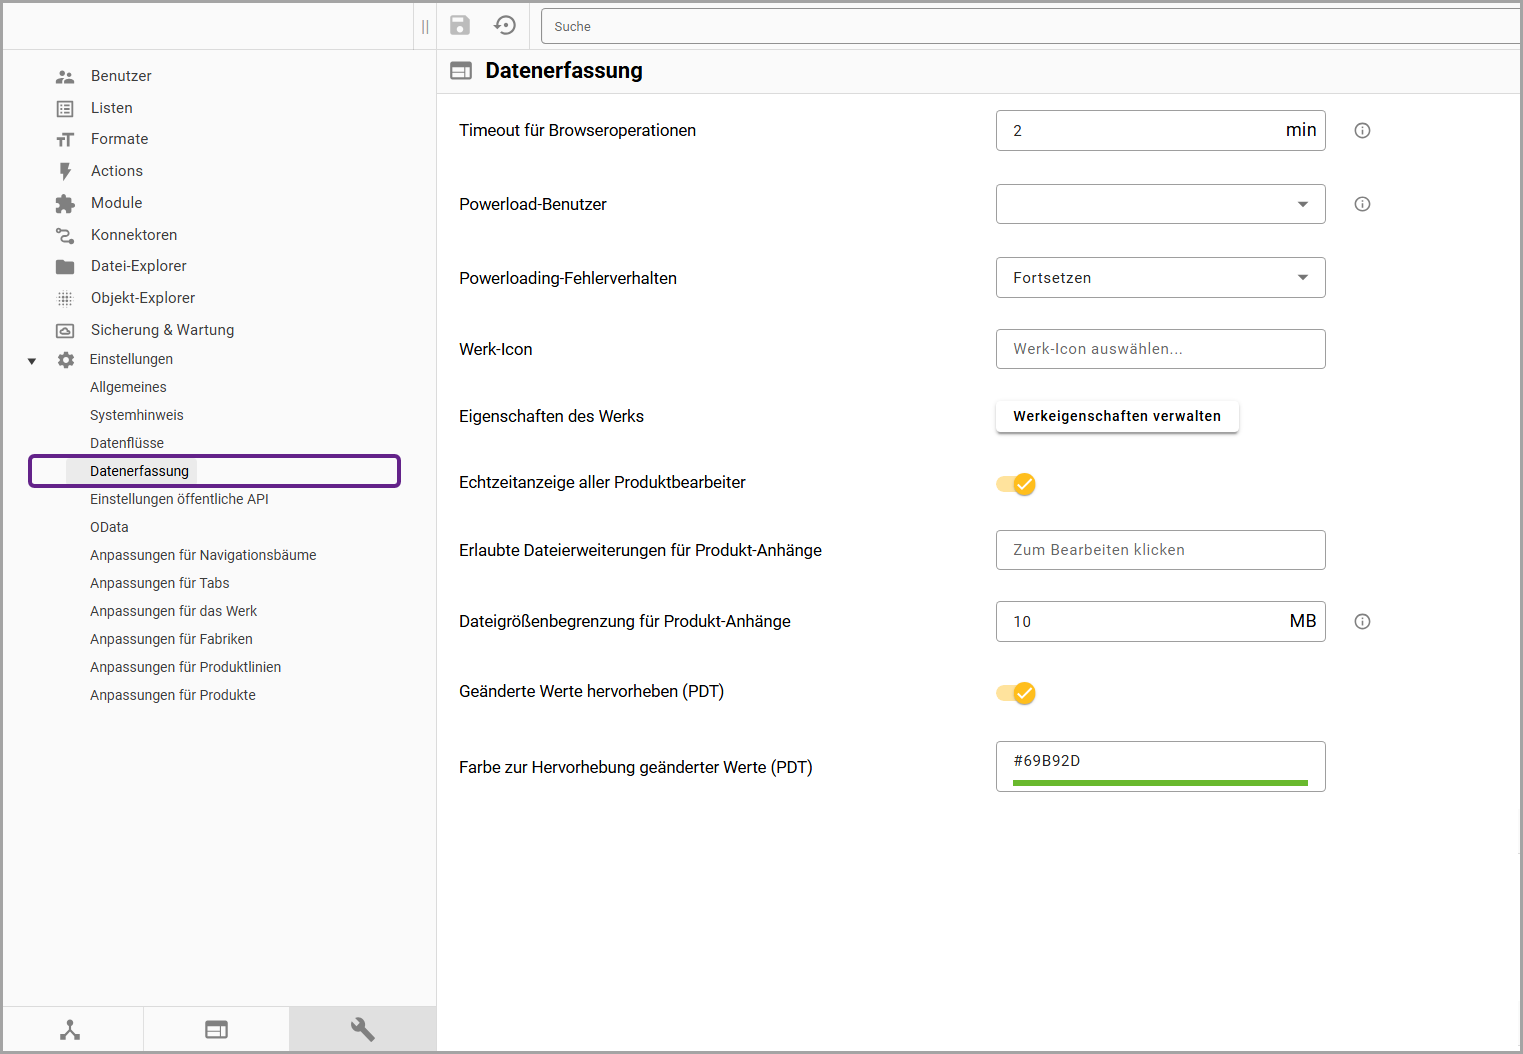The width and height of the screenshot is (1523, 1054).
Task: Show info for Timeout für Browseroperationen
Action: (1362, 131)
